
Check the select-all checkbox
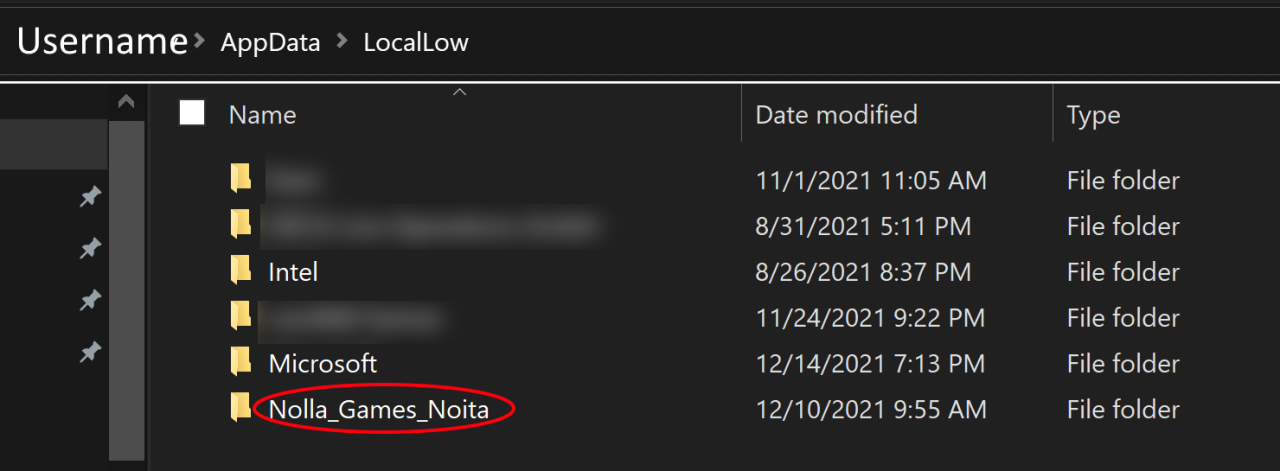pyautogui.click(x=192, y=114)
